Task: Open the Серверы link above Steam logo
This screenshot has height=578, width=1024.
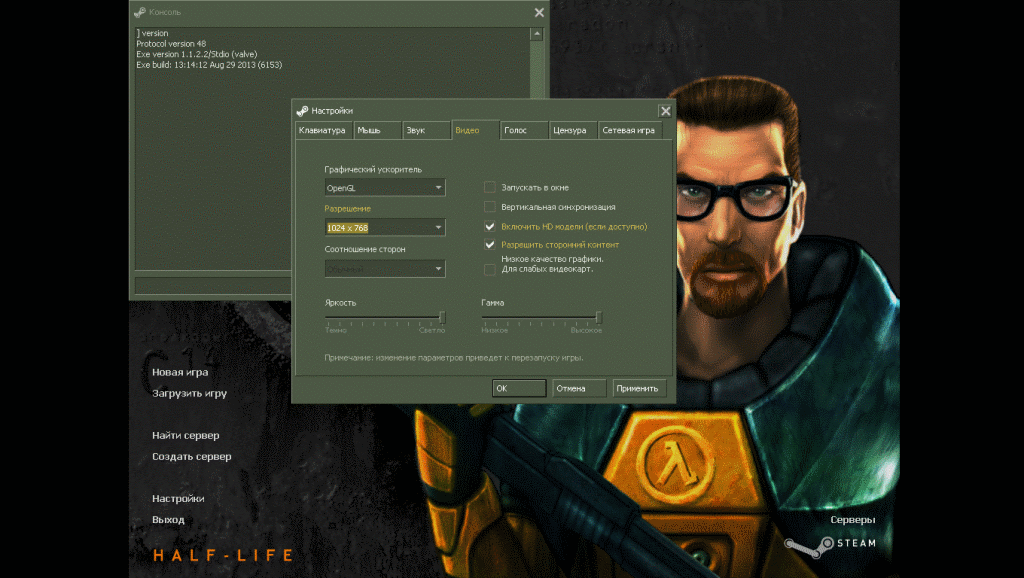Action: click(852, 520)
